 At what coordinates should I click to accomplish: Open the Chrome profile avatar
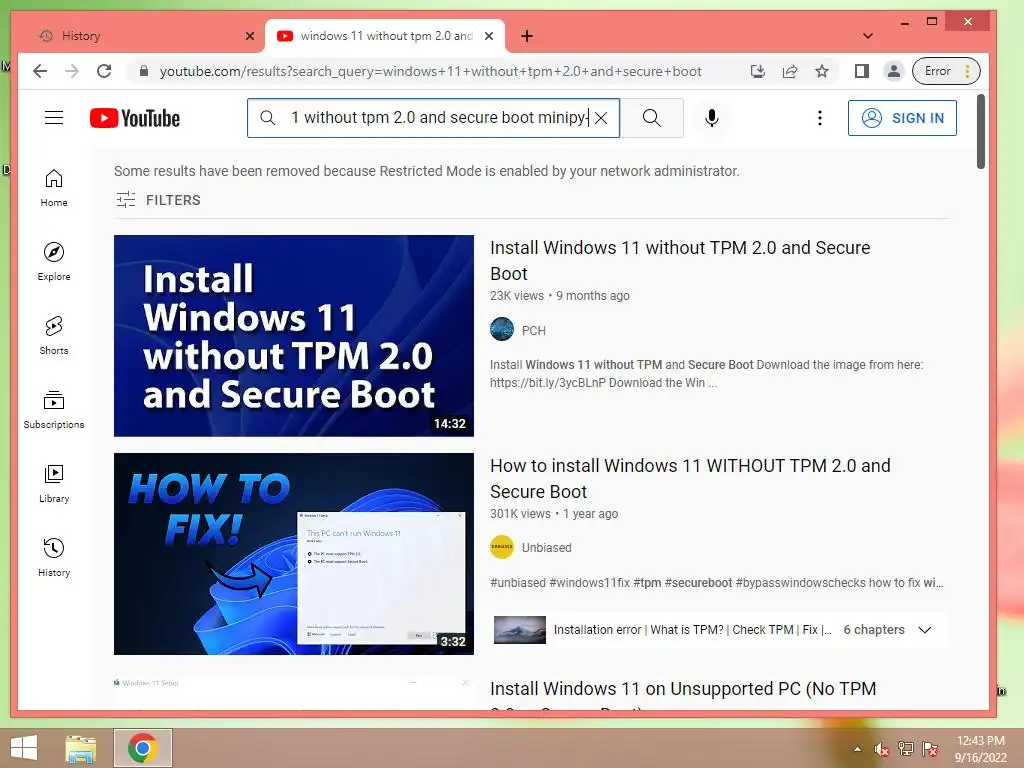(x=893, y=71)
